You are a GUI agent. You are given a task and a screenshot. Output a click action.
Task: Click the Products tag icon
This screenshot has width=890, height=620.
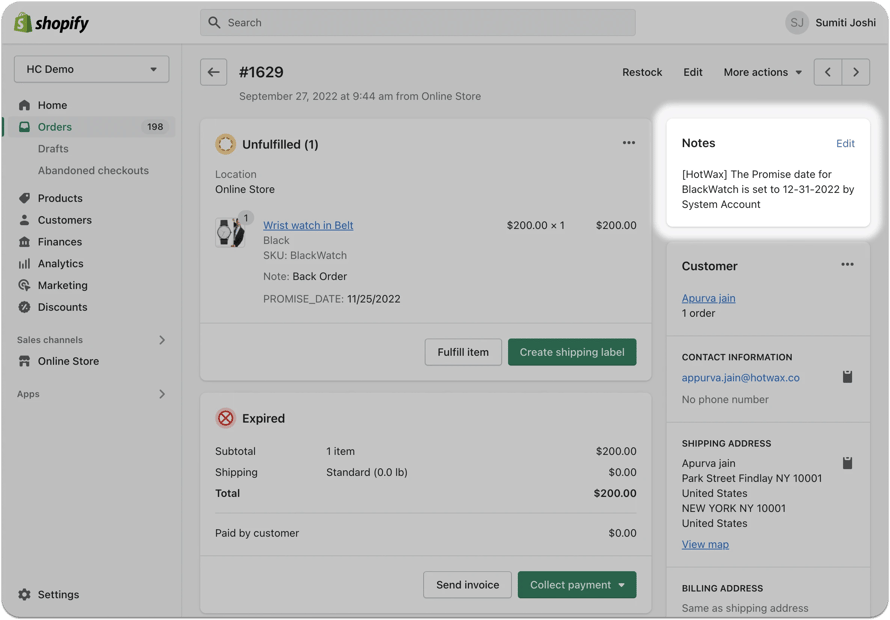24,198
